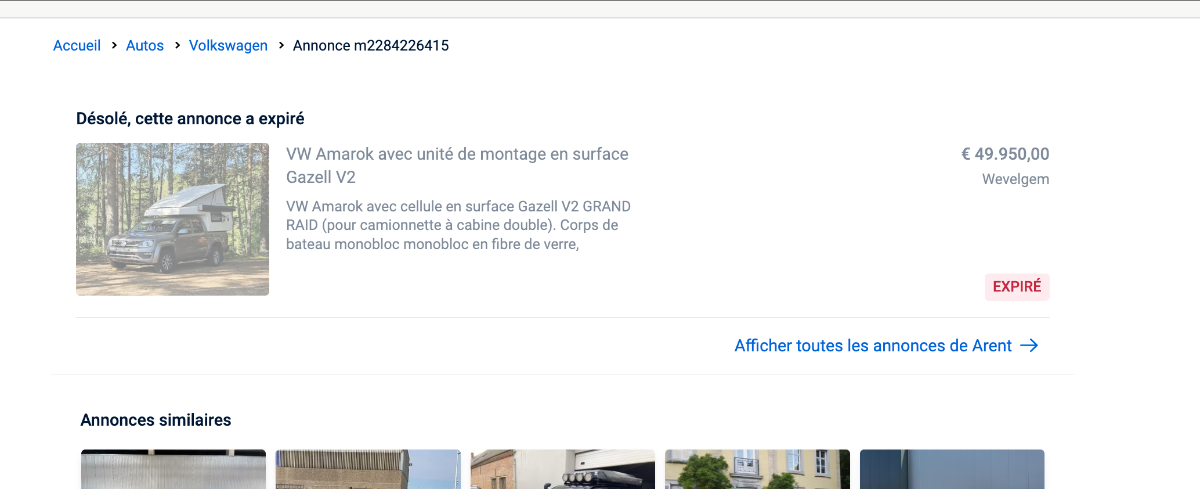The image size is (1200, 489).
Task: Click the Wevelgem location text
Action: tap(1015, 180)
